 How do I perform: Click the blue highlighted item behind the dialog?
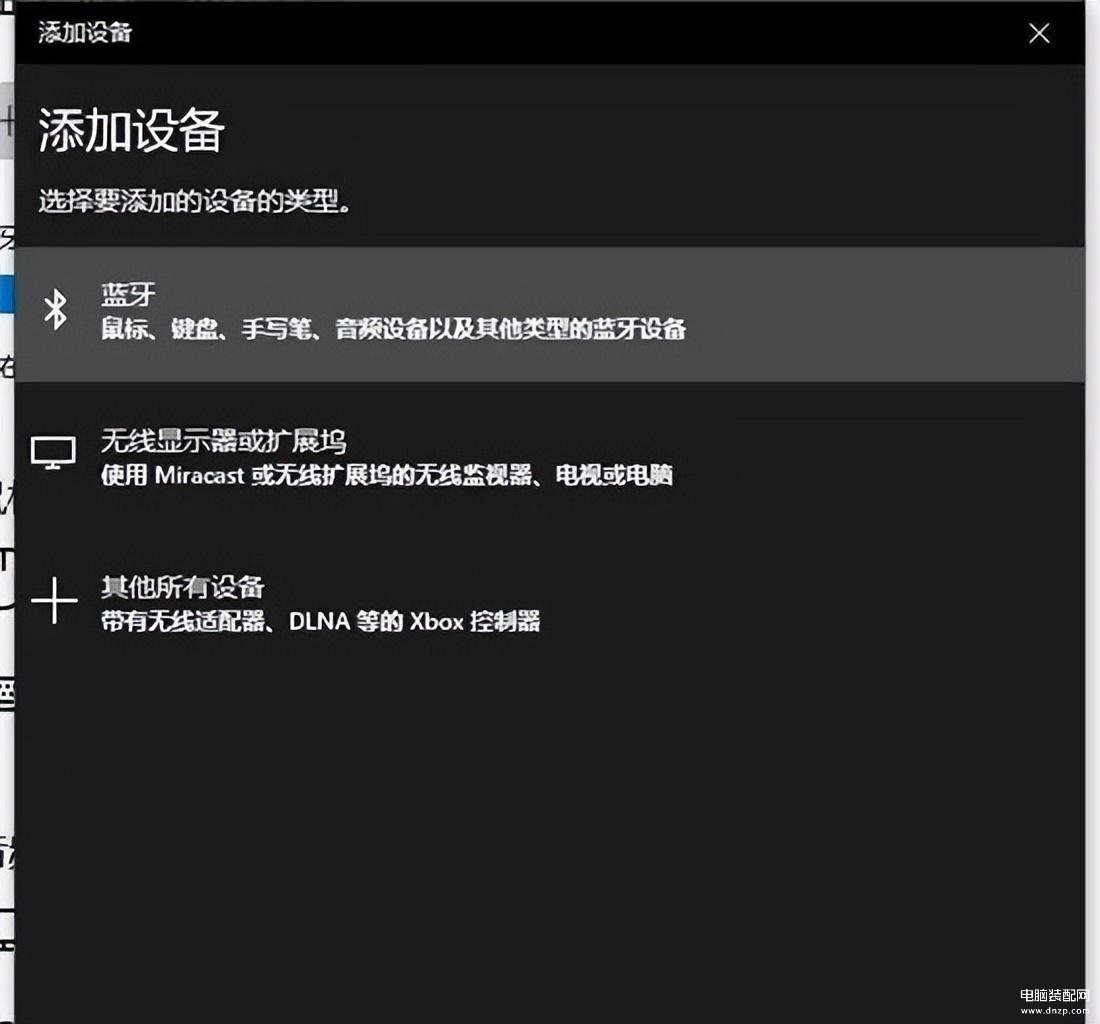pyautogui.click(x=7, y=295)
